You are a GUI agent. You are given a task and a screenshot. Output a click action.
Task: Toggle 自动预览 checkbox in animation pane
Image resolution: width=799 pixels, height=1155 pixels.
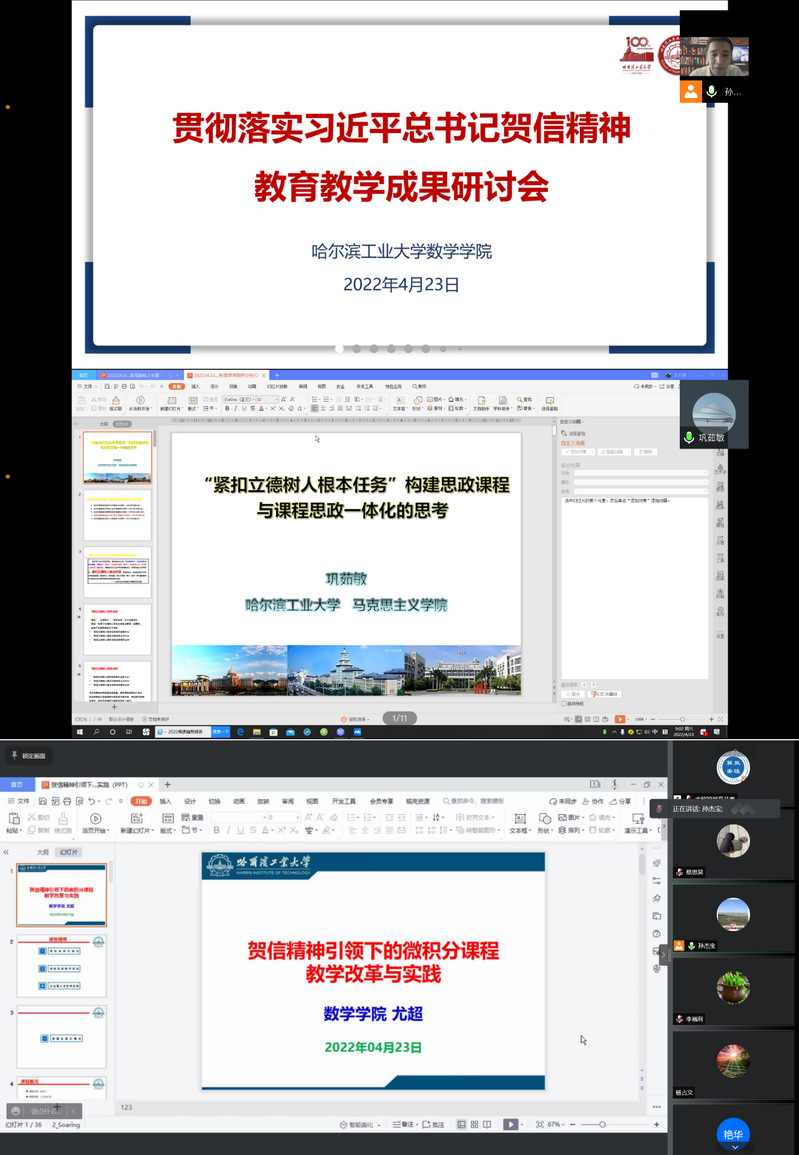568,703
